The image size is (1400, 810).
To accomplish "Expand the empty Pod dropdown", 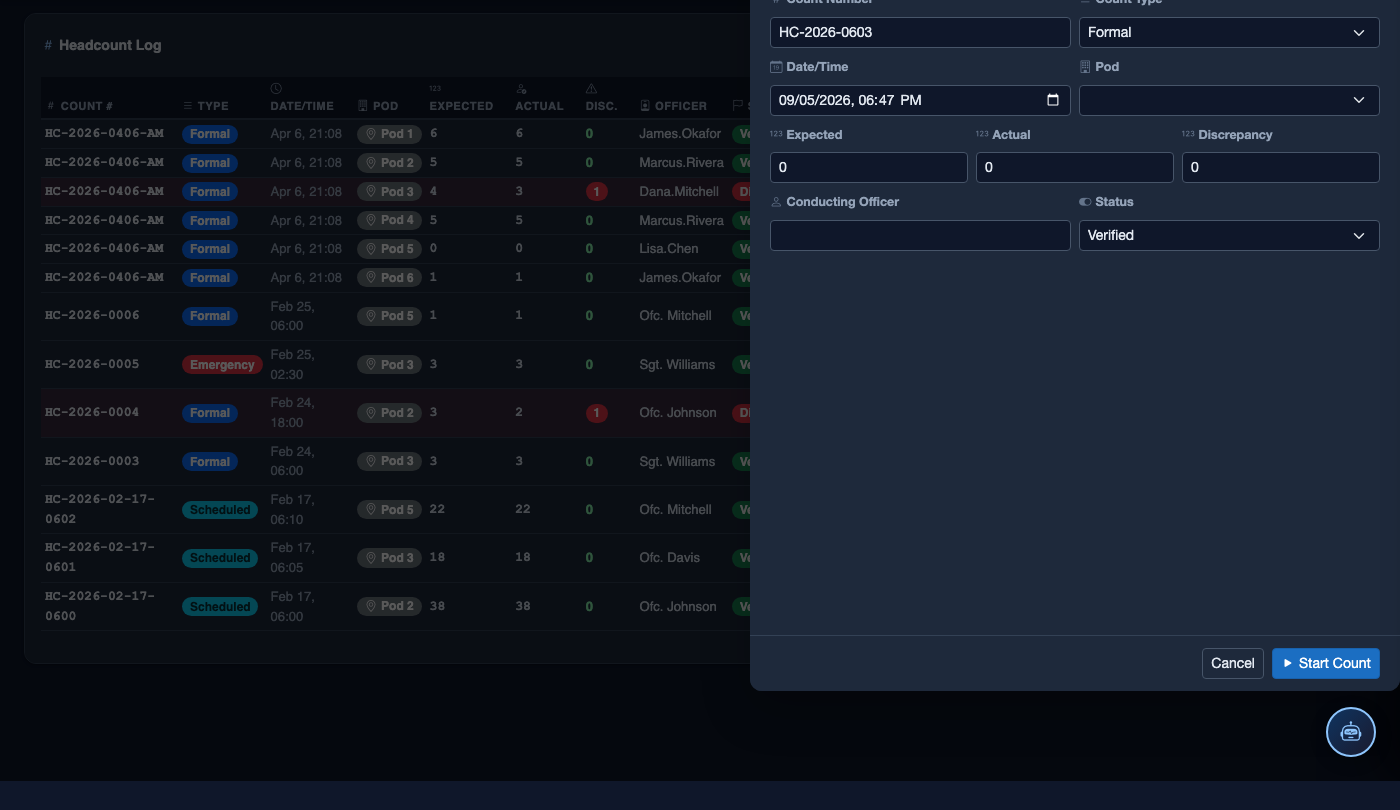I will [x=1229, y=100].
